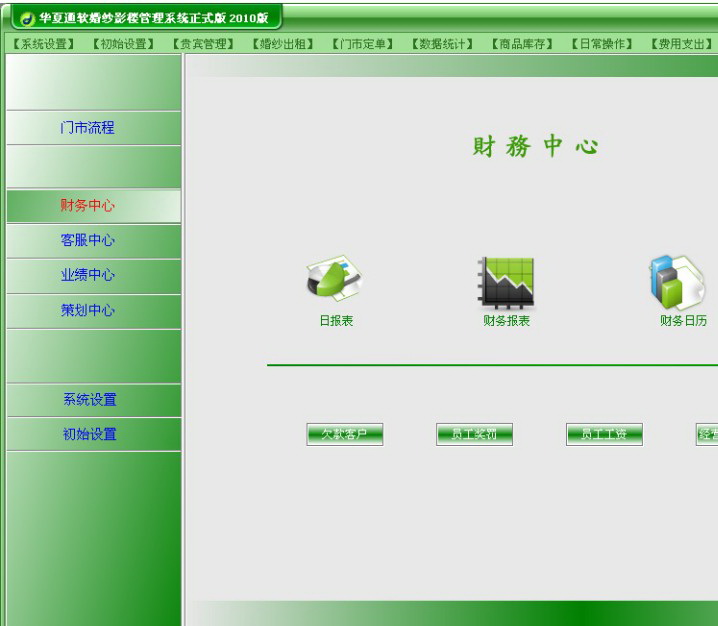Open the 财务报表 chart icon
Image resolution: width=718 pixels, height=626 pixels.
506,282
